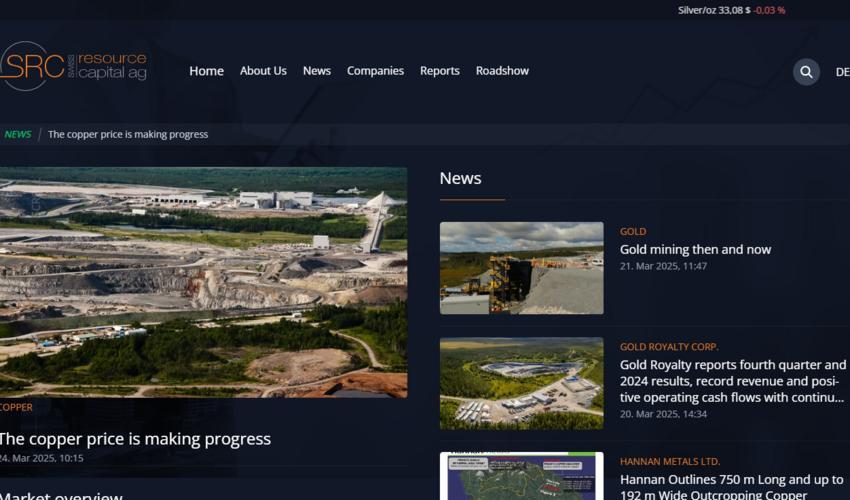Open the Hannan Metals map thumbnail
850x500 pixels.
[x=521, y=476]
